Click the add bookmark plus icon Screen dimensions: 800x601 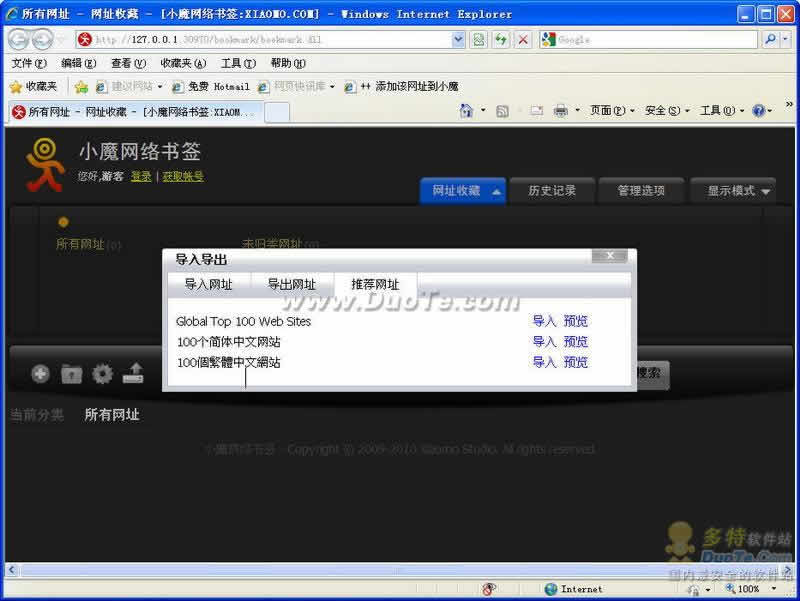(x=40, y=374)
